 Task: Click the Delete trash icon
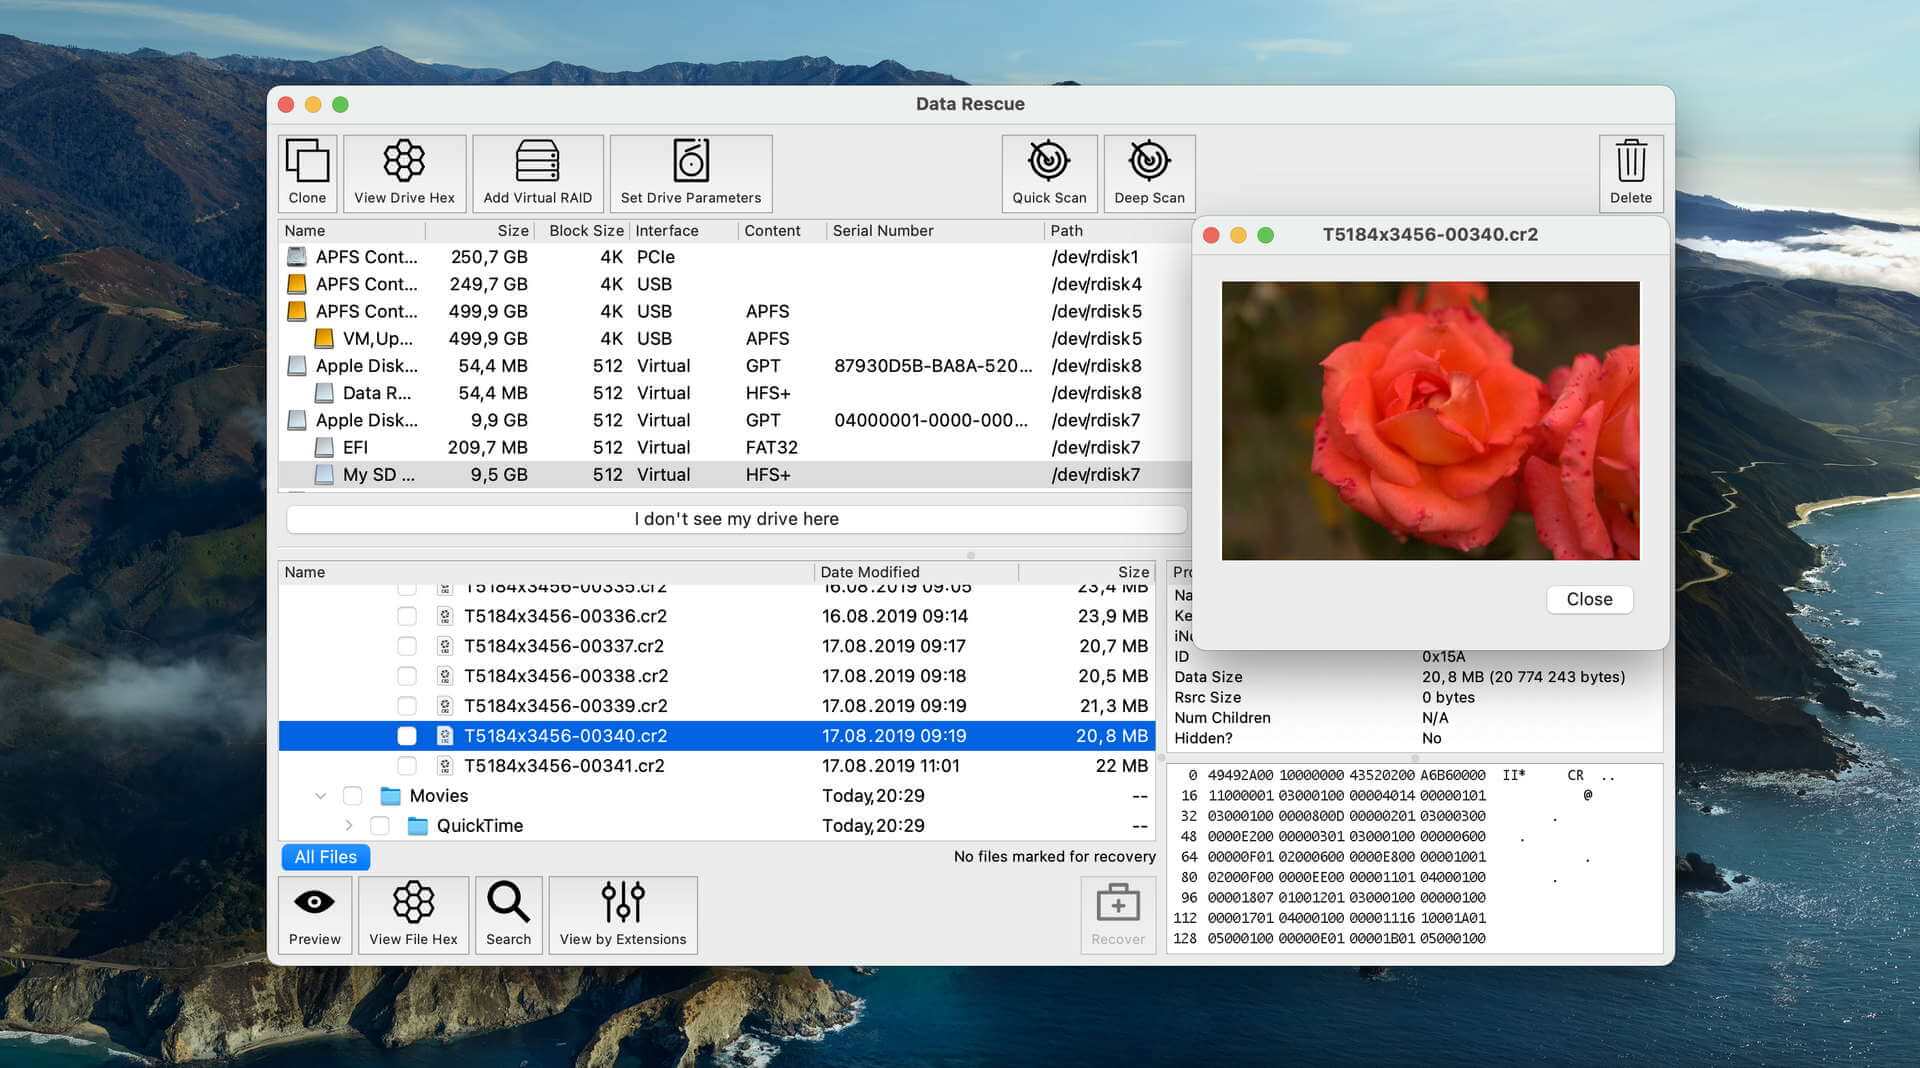click(x=1630, y=173)
